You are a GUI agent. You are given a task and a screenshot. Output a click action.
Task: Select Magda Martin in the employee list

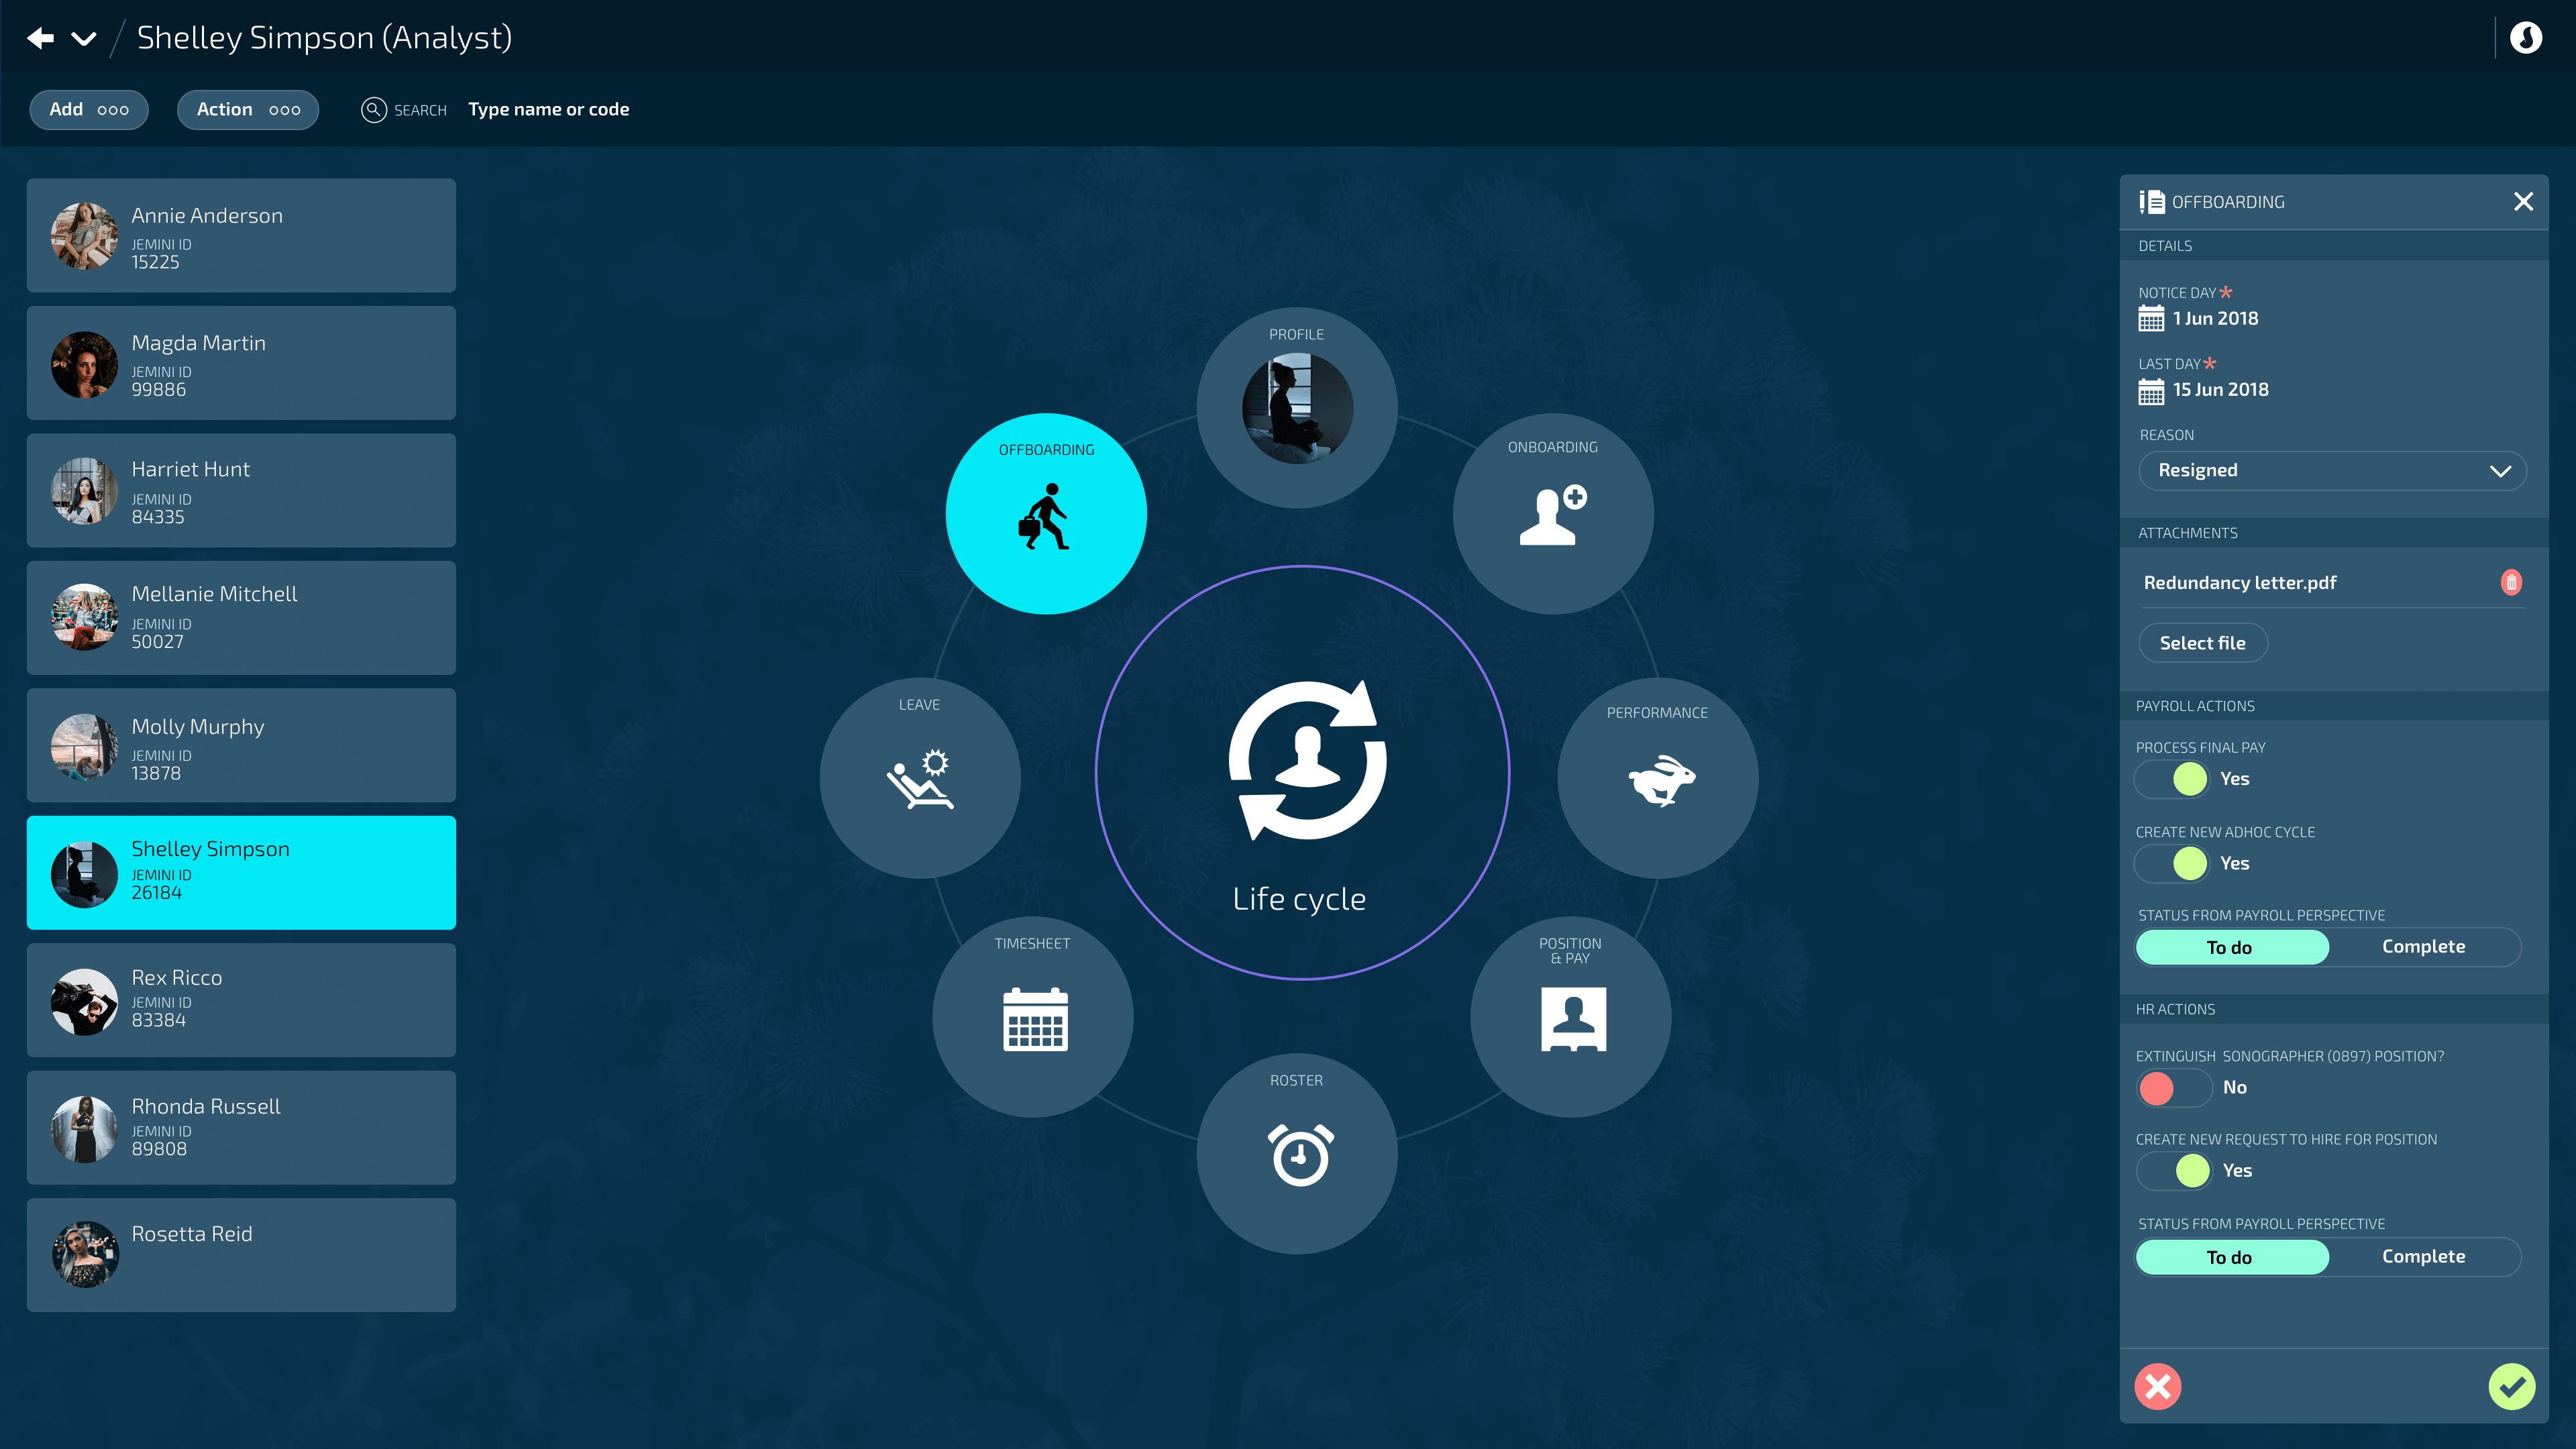(241, 363)
